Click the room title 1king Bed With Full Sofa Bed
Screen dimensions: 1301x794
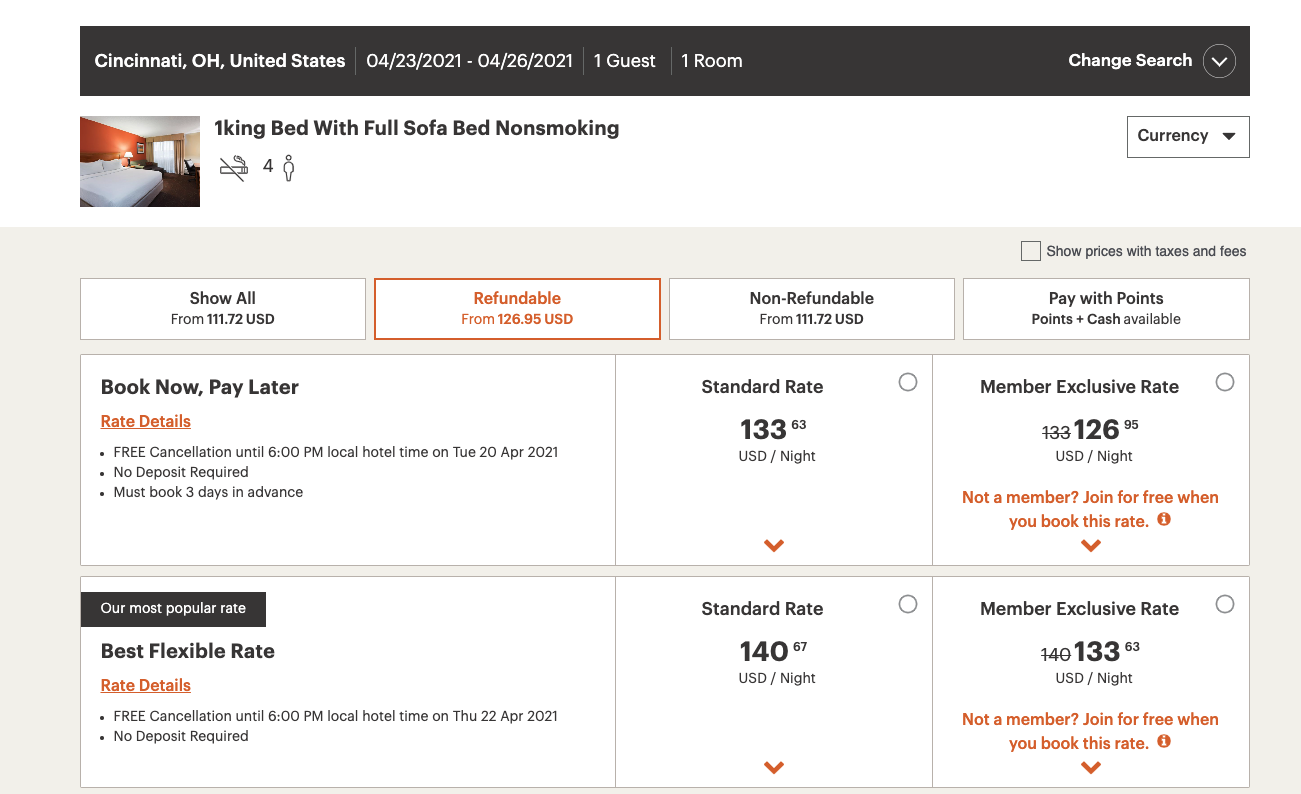pos(417,129)
